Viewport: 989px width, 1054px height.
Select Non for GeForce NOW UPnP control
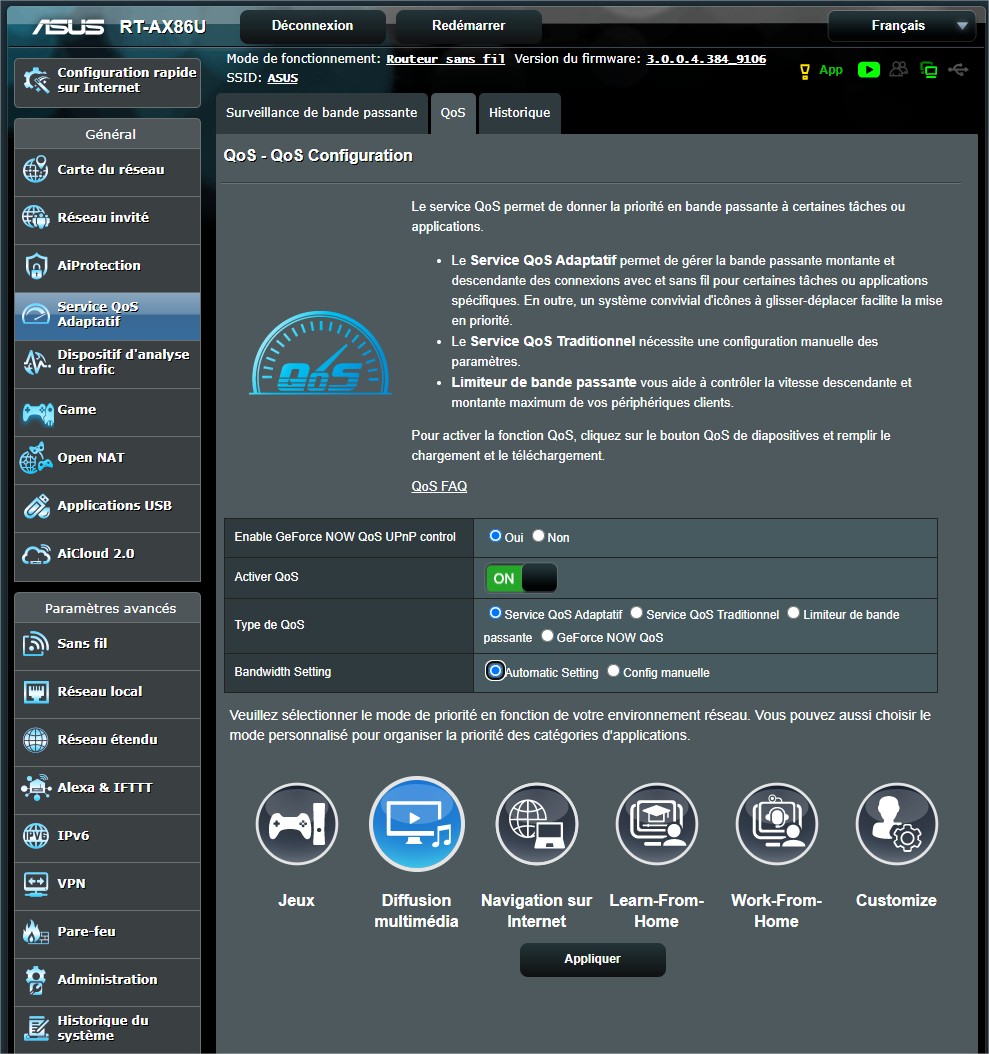(539, 536)
